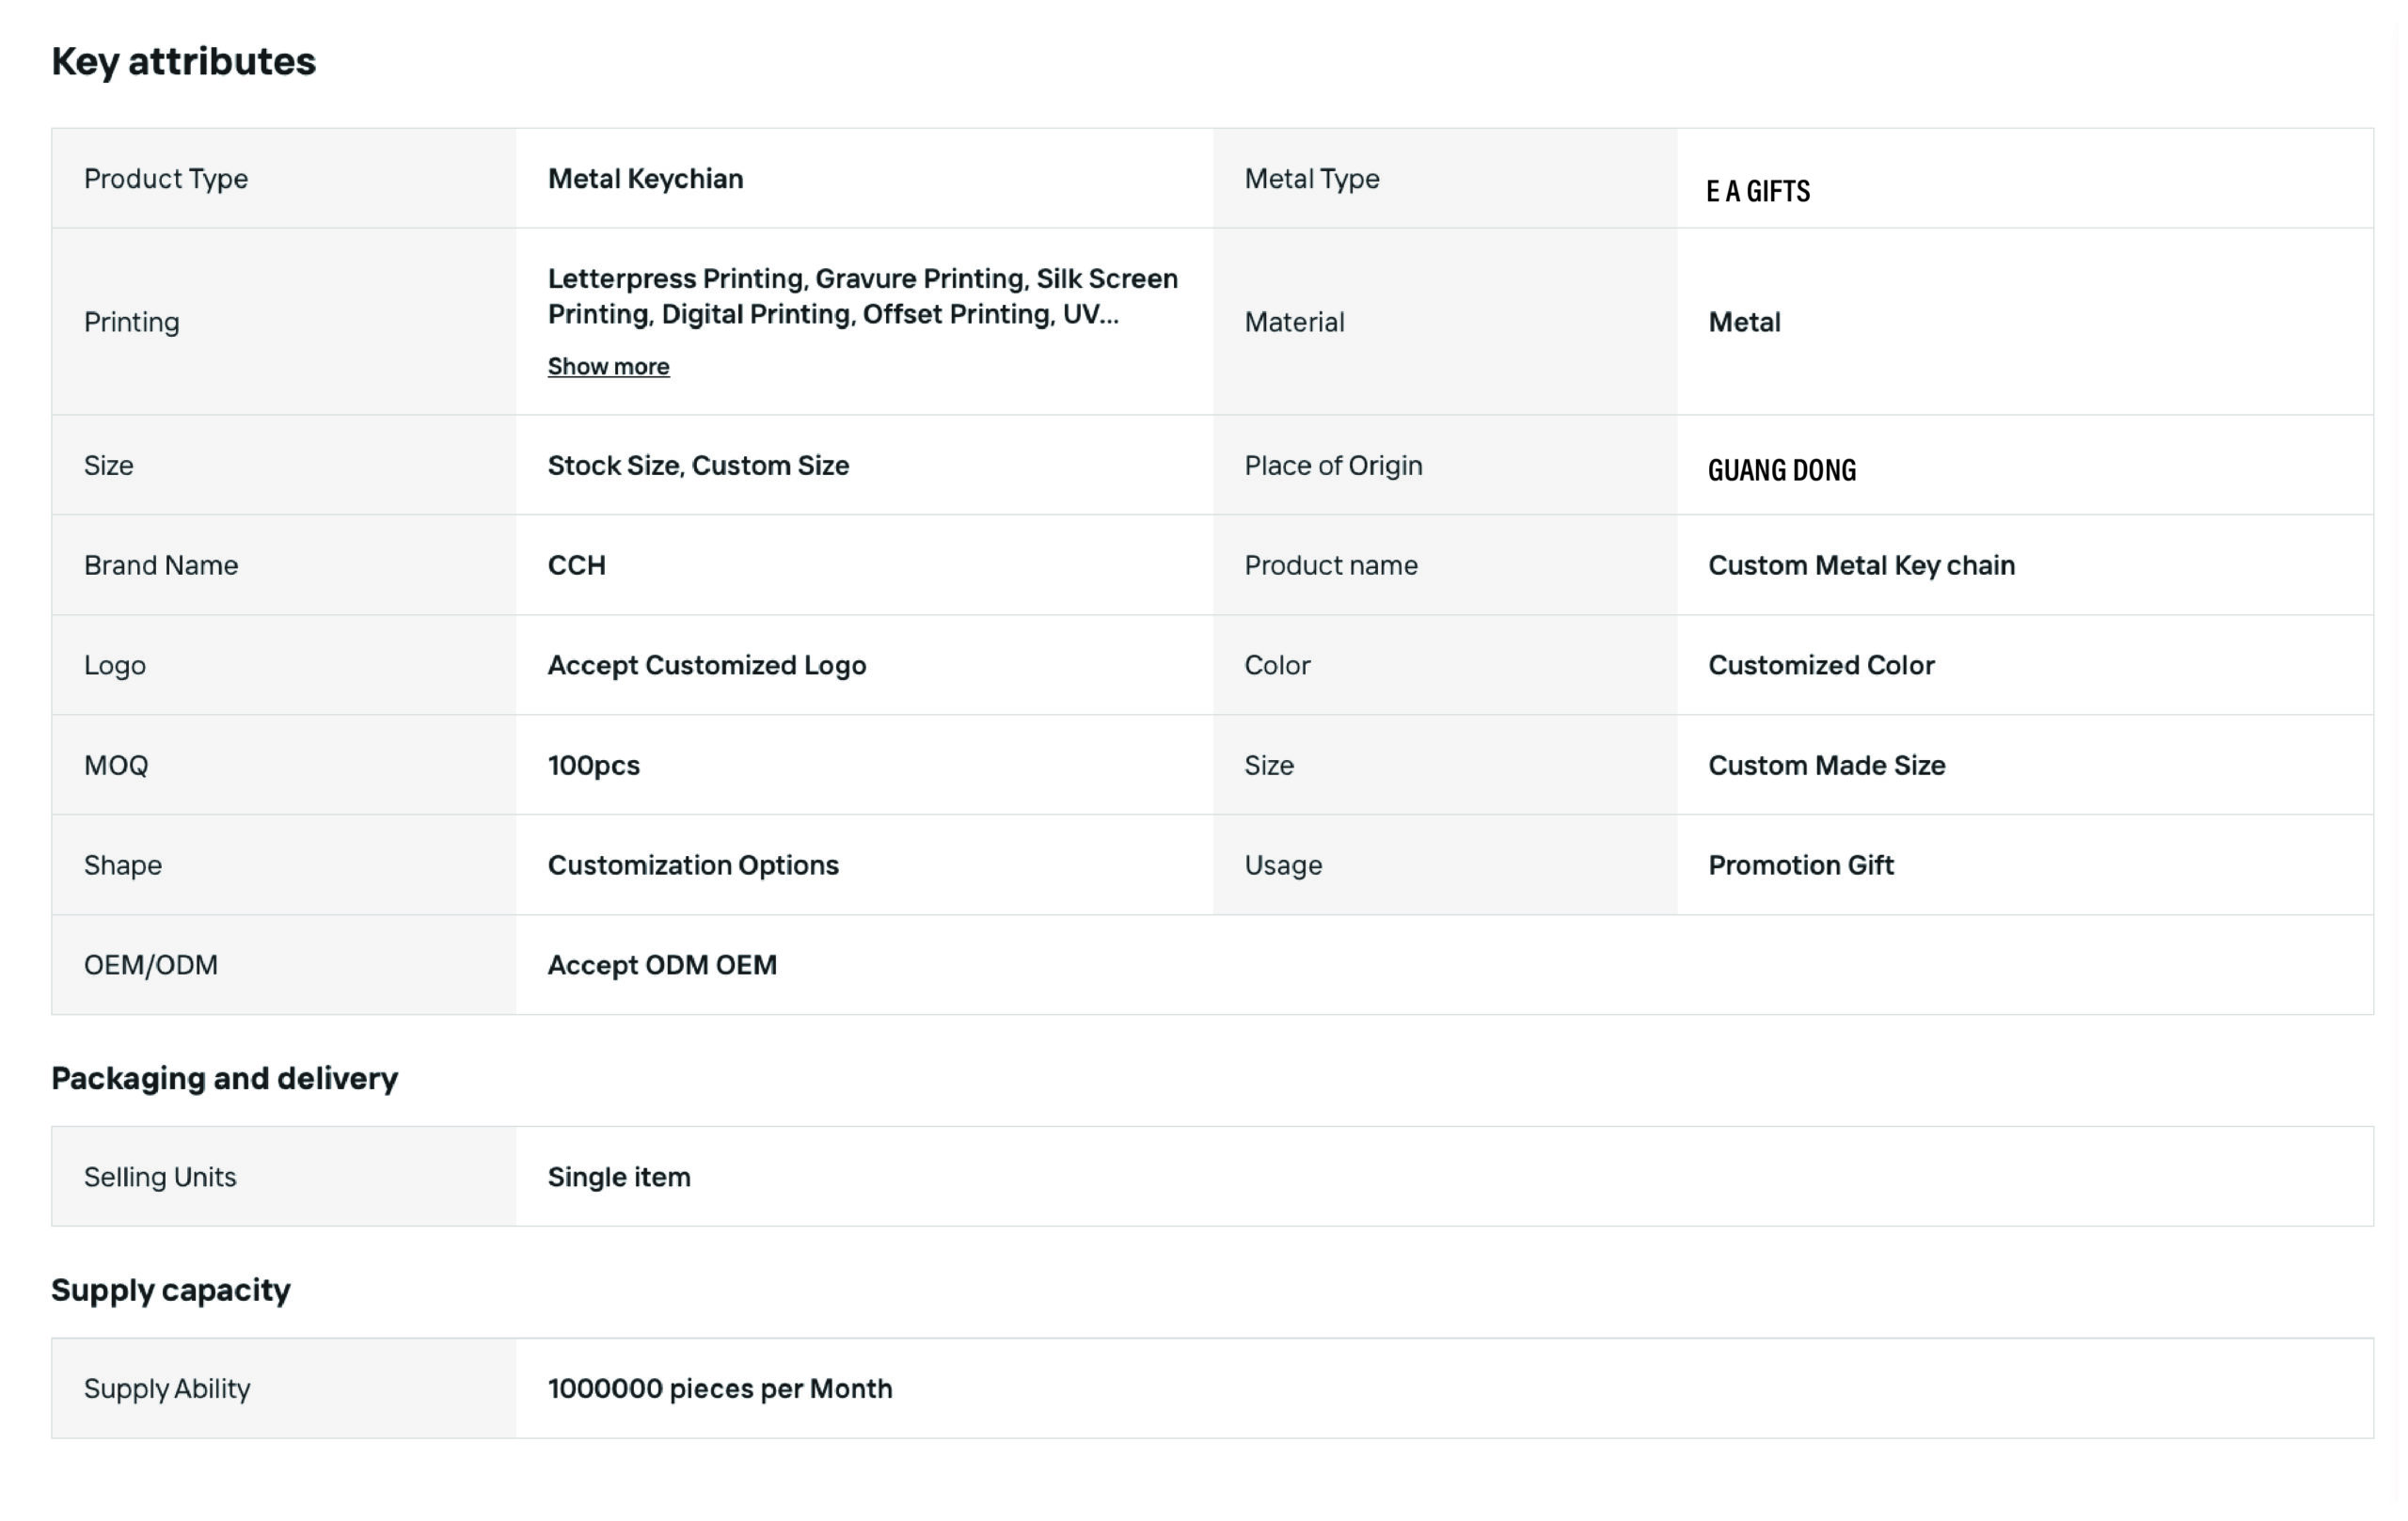Select the Stock Size, Custom Size value
This screenshot has width=2408, height=1521.
tap(698, 465)
